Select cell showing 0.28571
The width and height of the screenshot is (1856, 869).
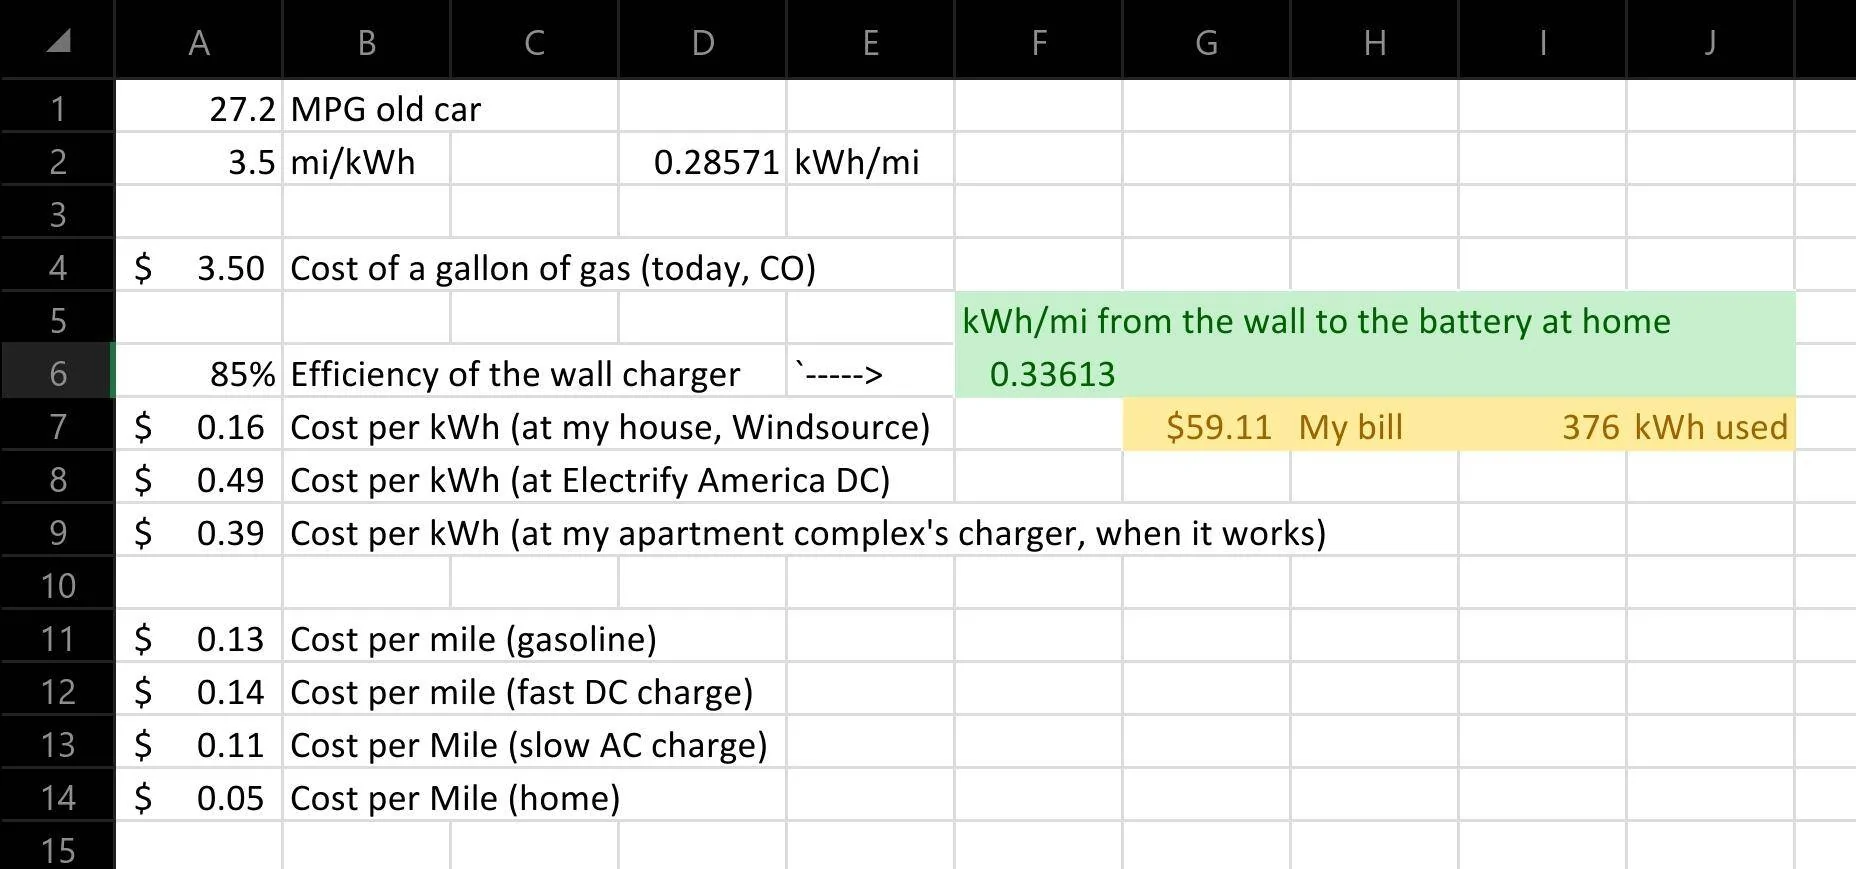703,160
